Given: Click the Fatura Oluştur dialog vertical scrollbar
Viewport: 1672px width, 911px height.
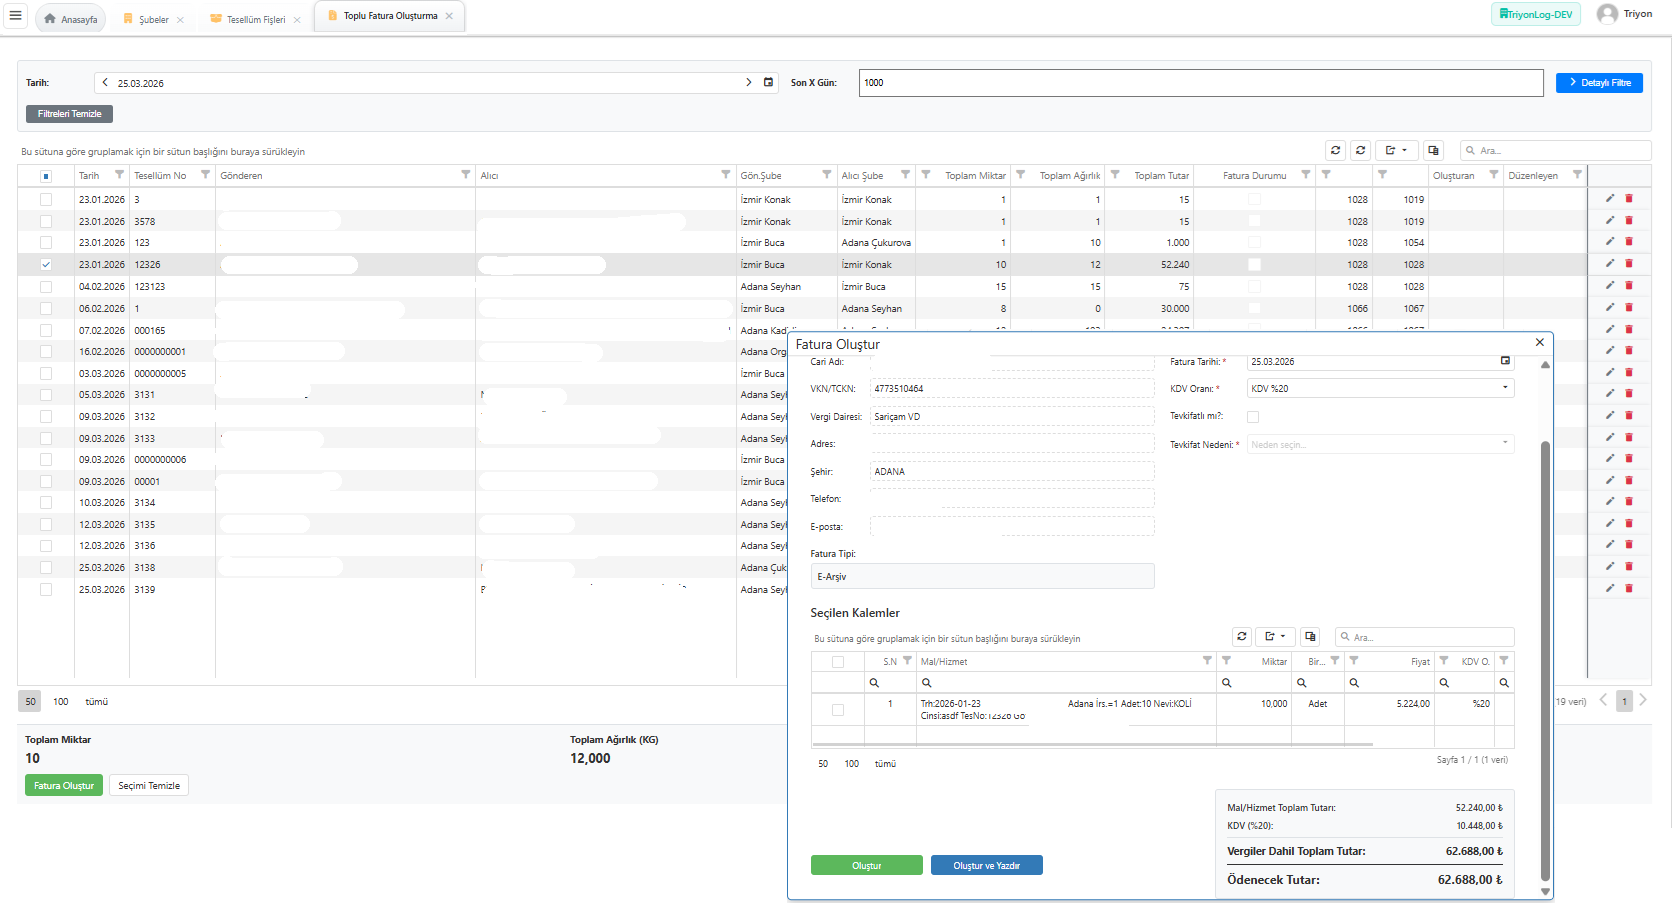Looking at the screenshot, I should [x=1545, y=660].
